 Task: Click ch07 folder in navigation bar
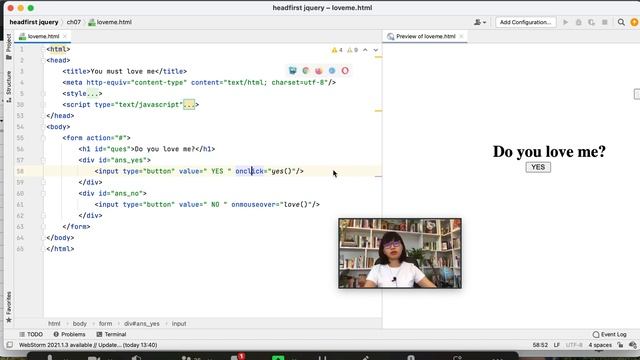click(74, 22)
